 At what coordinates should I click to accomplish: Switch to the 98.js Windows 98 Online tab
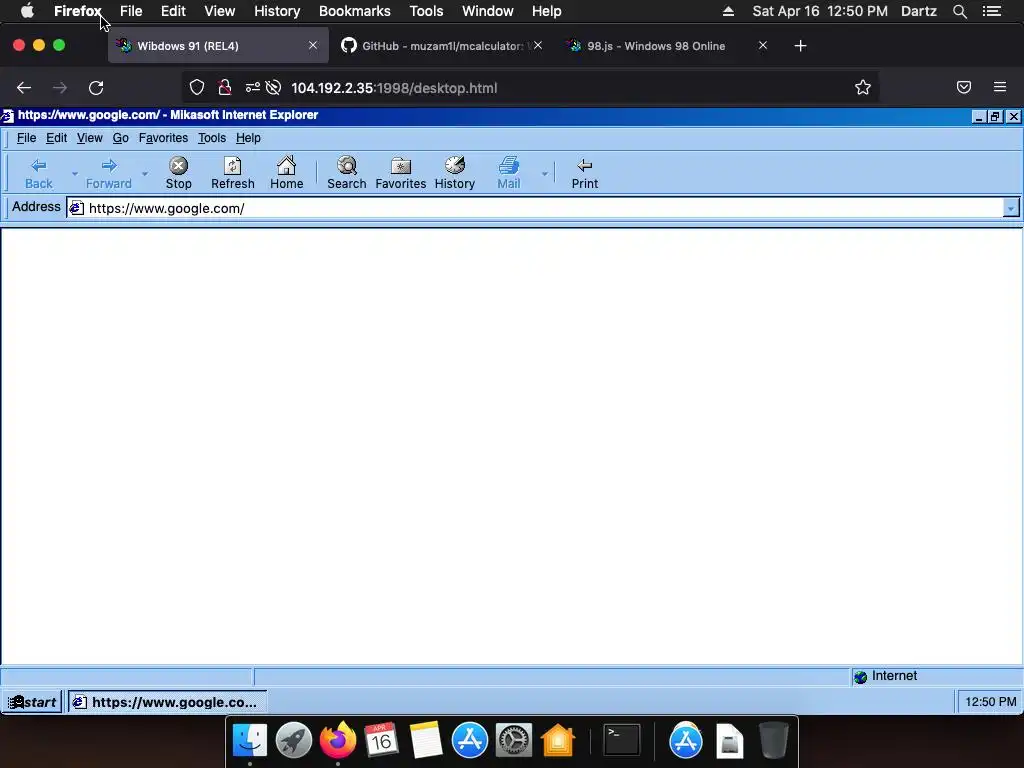coord(665,46)
